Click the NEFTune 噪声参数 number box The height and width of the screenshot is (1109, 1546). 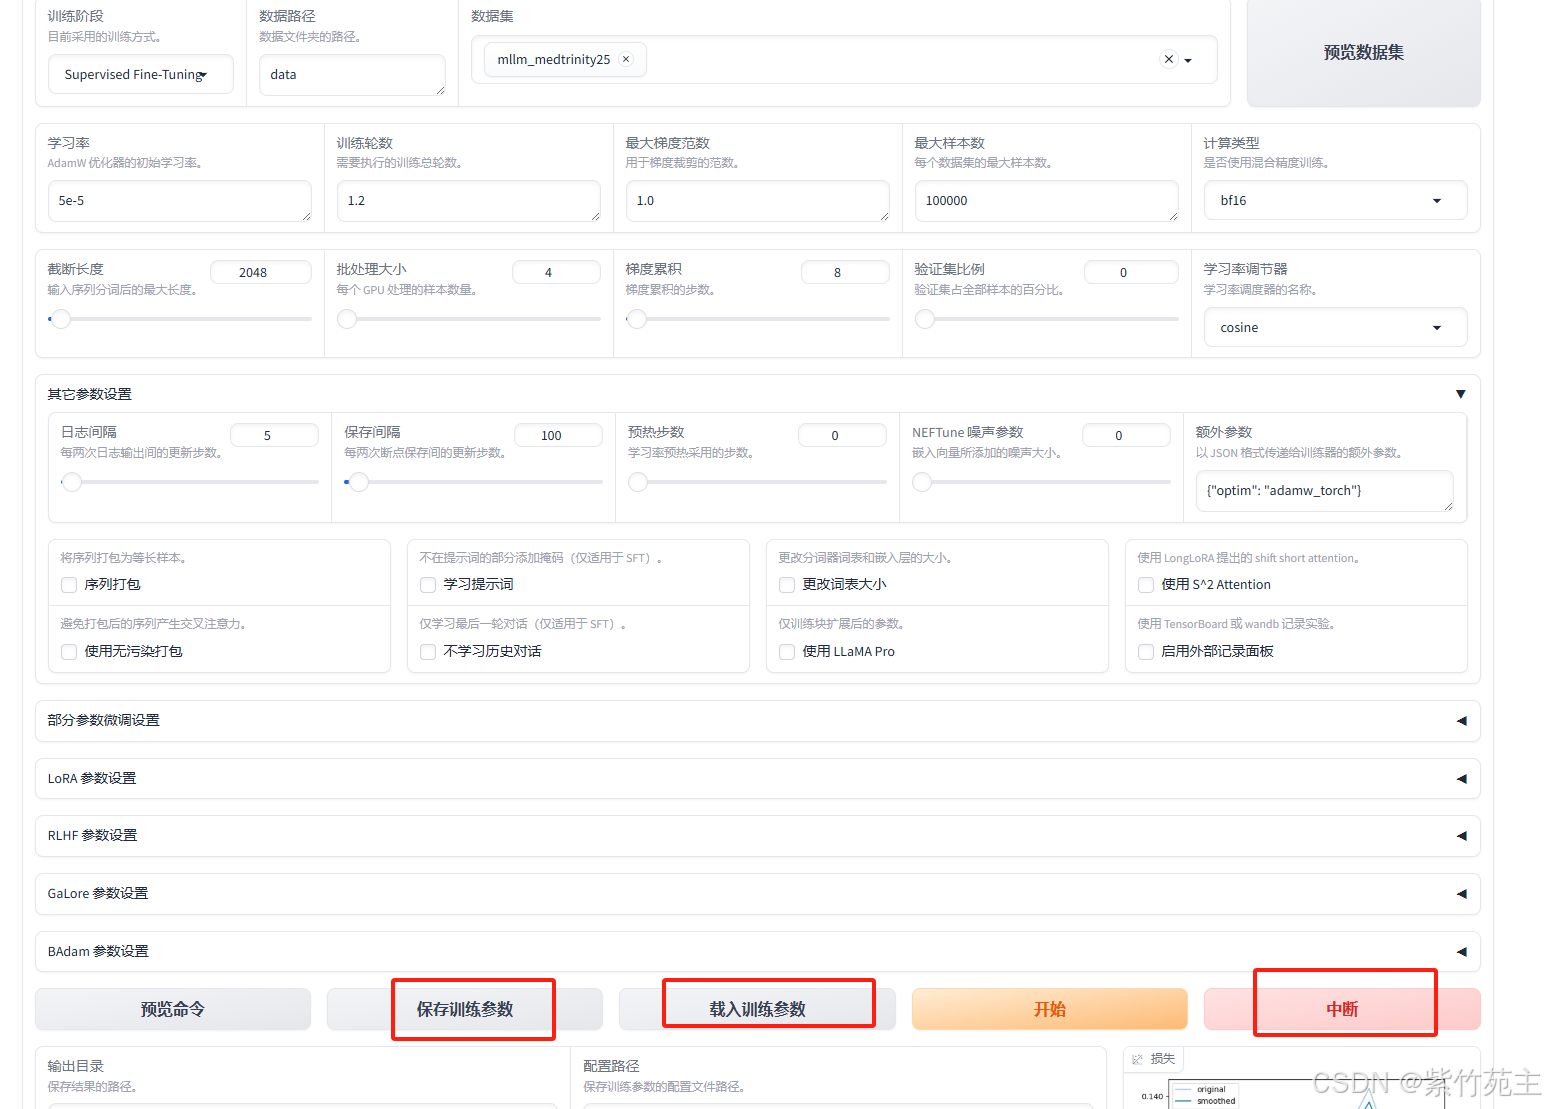click(x=1126, y=435)
